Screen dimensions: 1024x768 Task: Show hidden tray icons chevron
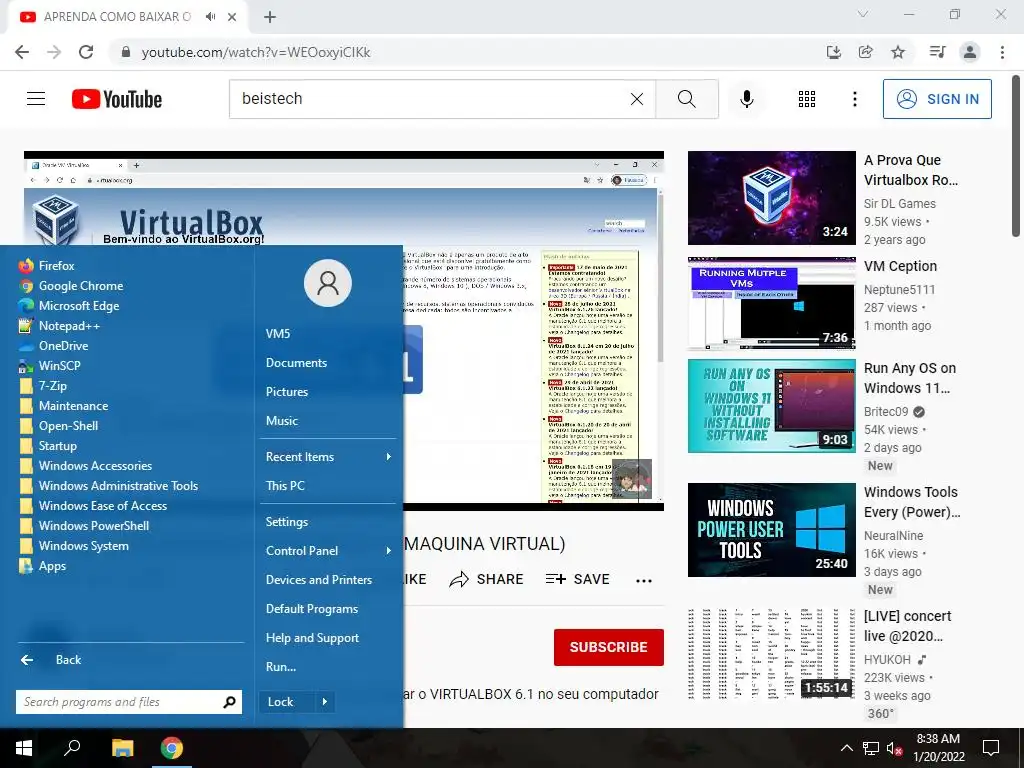click(x=846, y=748)
